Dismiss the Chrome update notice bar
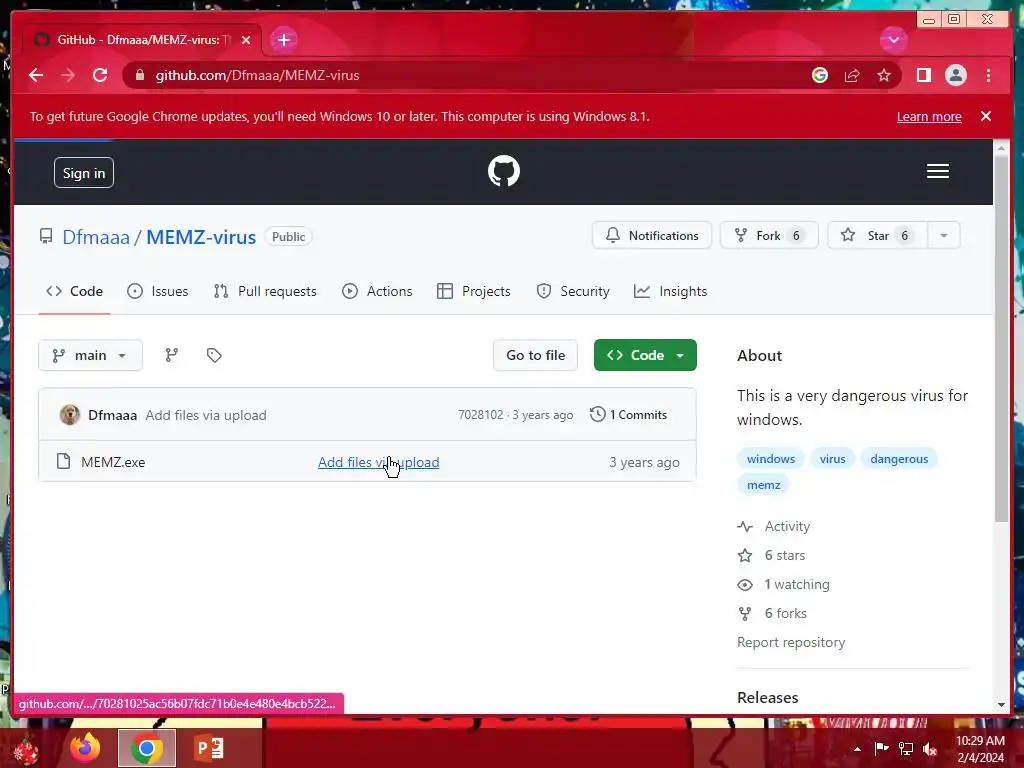The width and height of the screenshot is (1024, 768). [985, 116]
